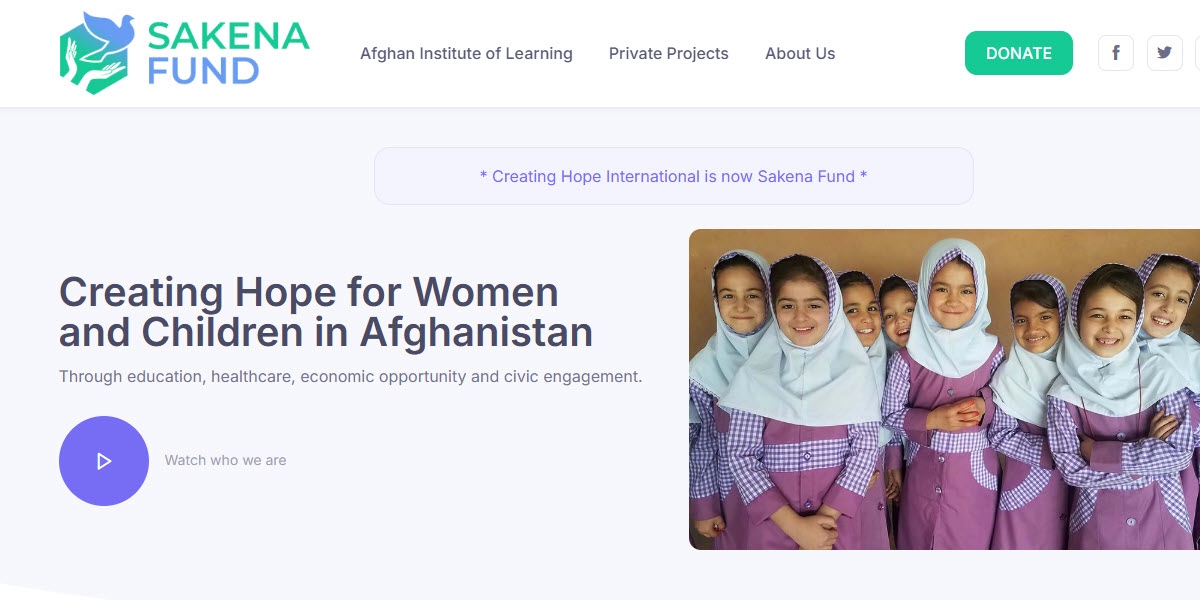This screenshot has width=1200, height=600.
Task: Open the Private Projects menu item
Action: pos(669,54)
